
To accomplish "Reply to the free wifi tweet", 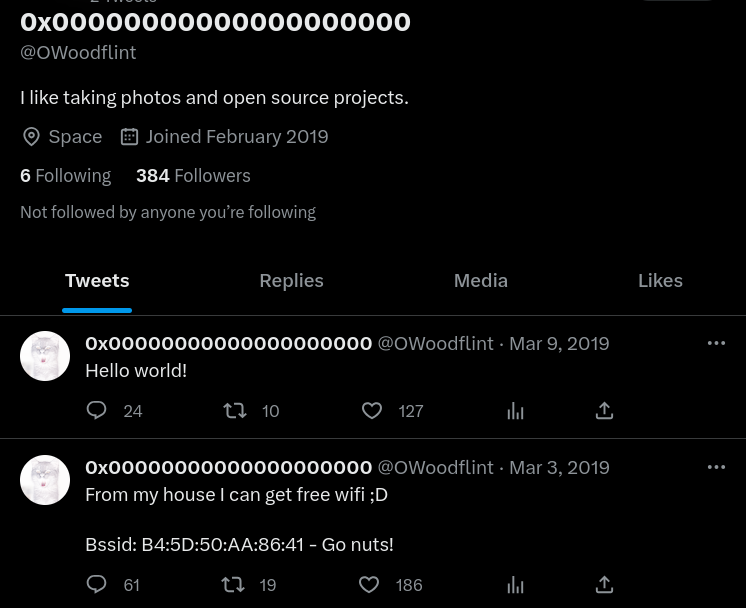I will (x=97, y=584).
